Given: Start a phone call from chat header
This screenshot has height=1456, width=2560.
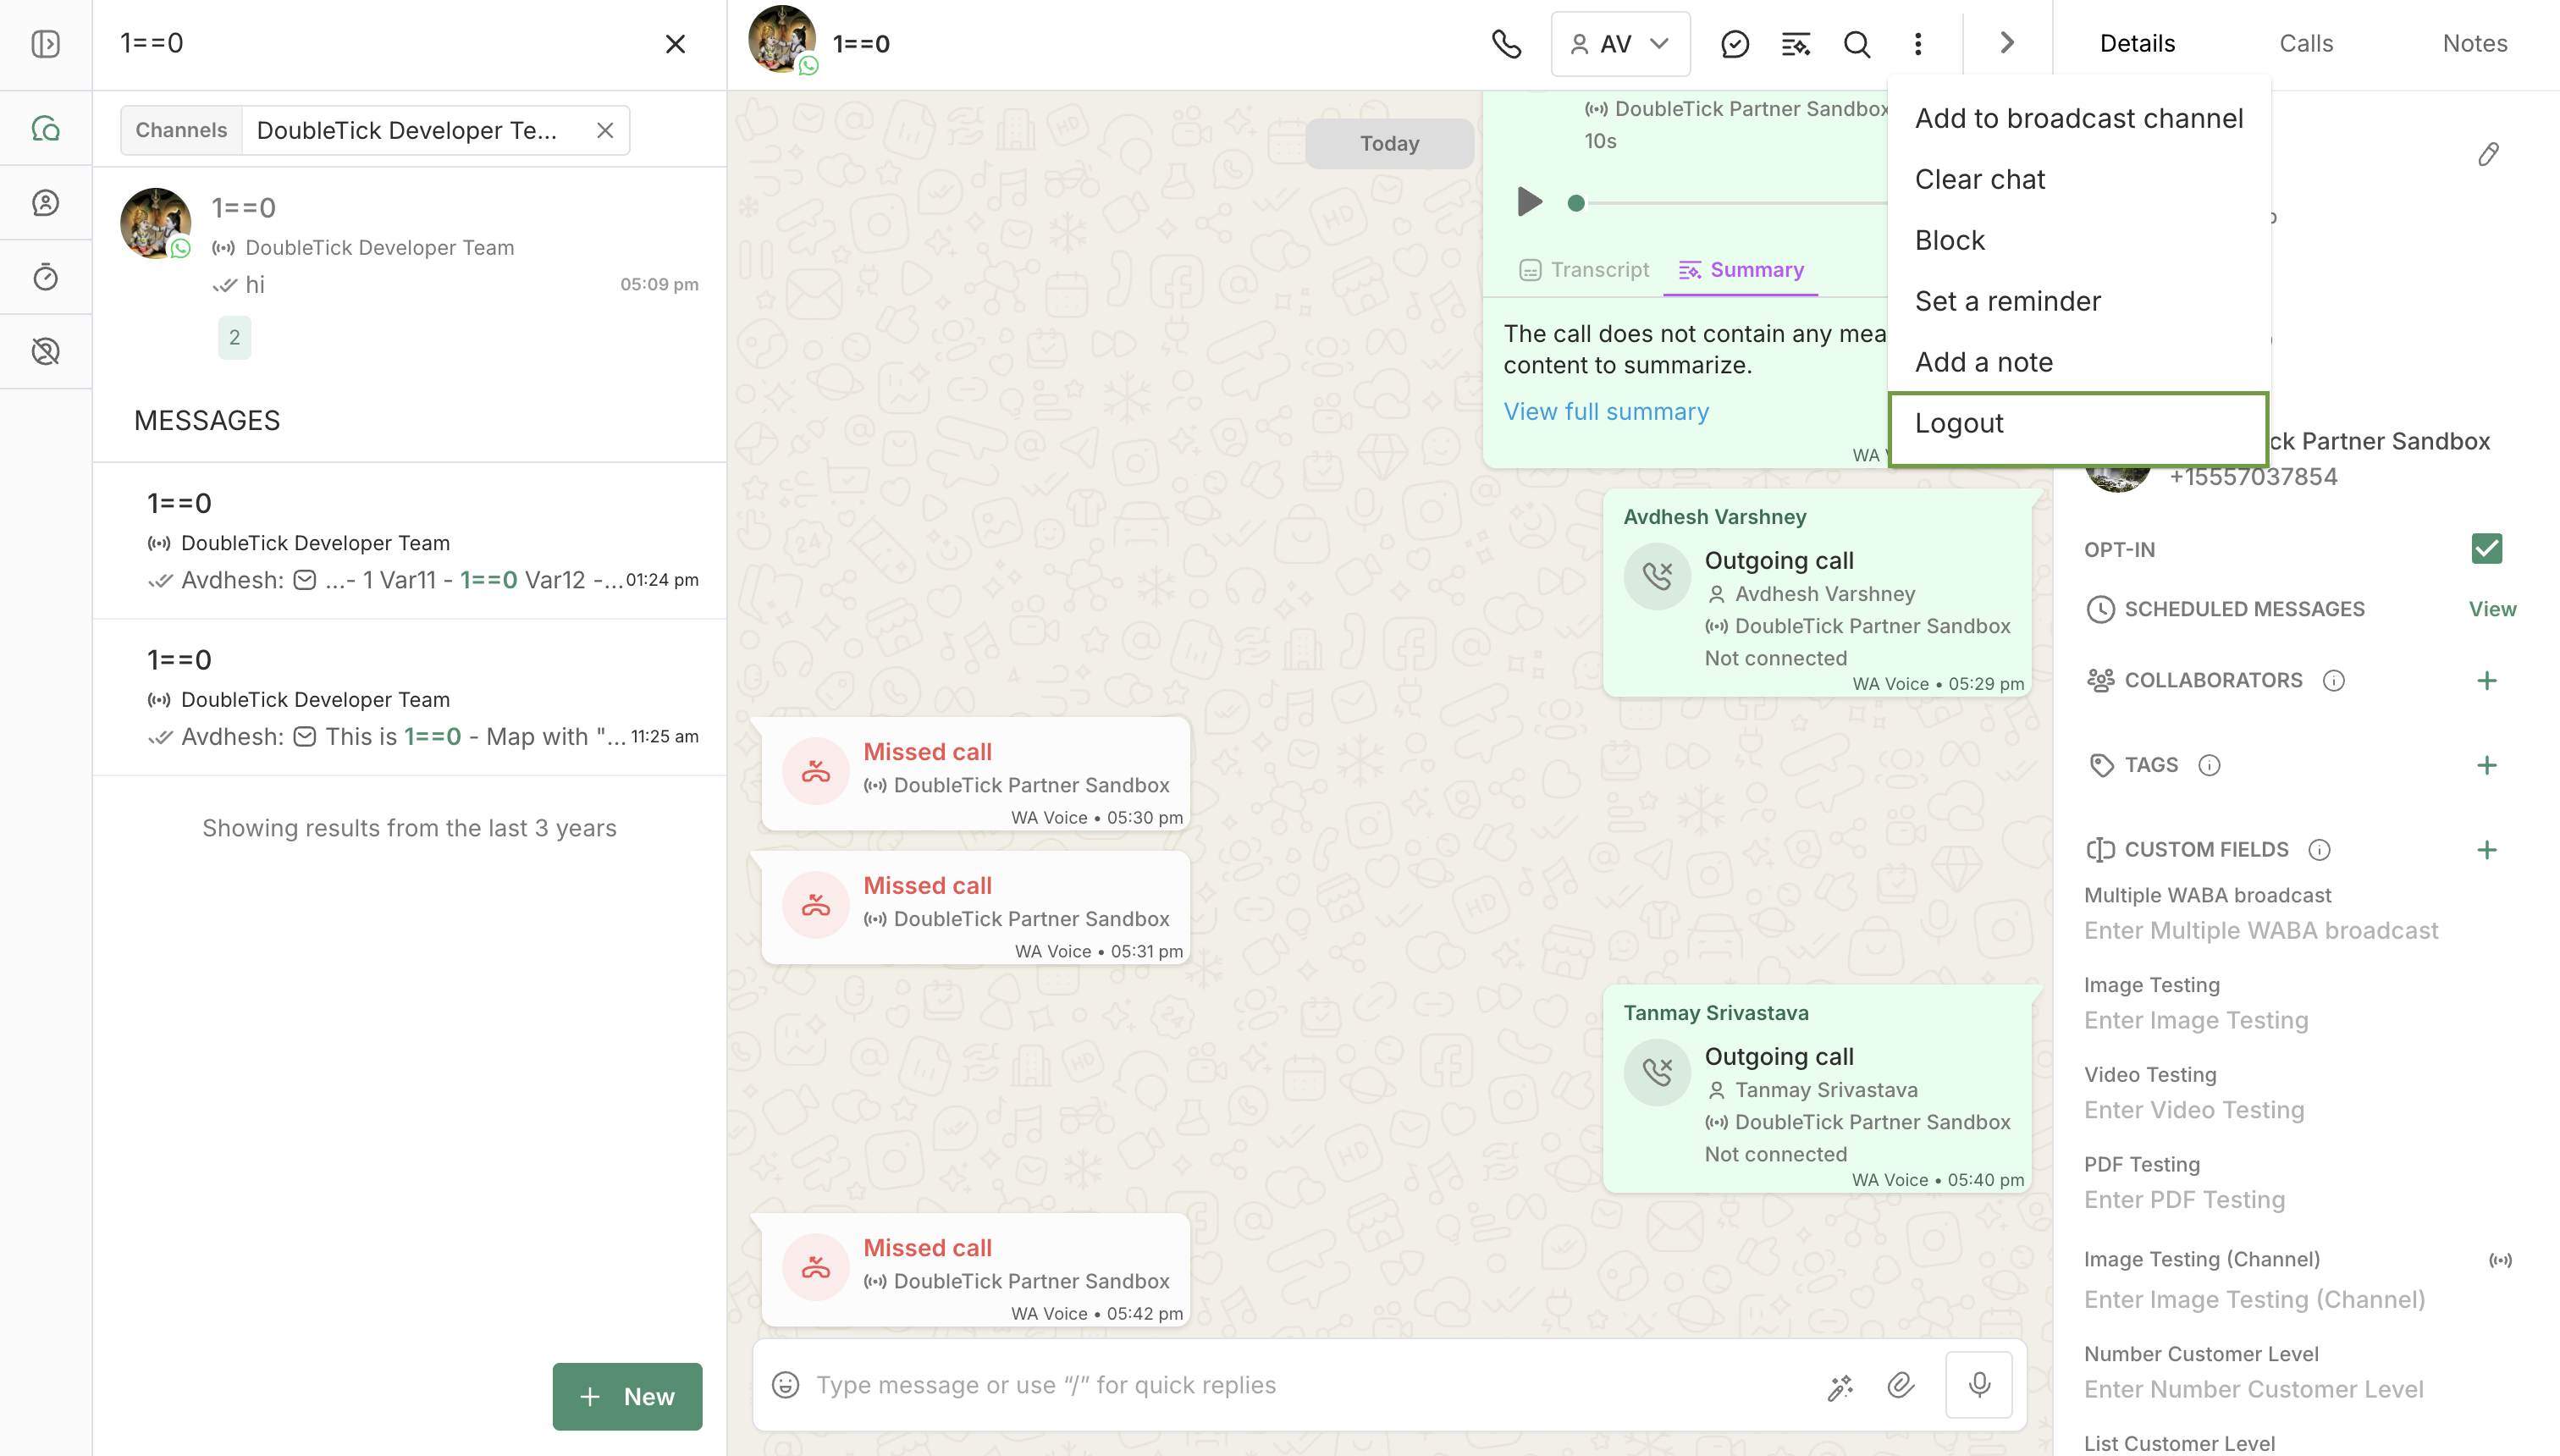Looking at the screenshot, I should coord(1506,44).
